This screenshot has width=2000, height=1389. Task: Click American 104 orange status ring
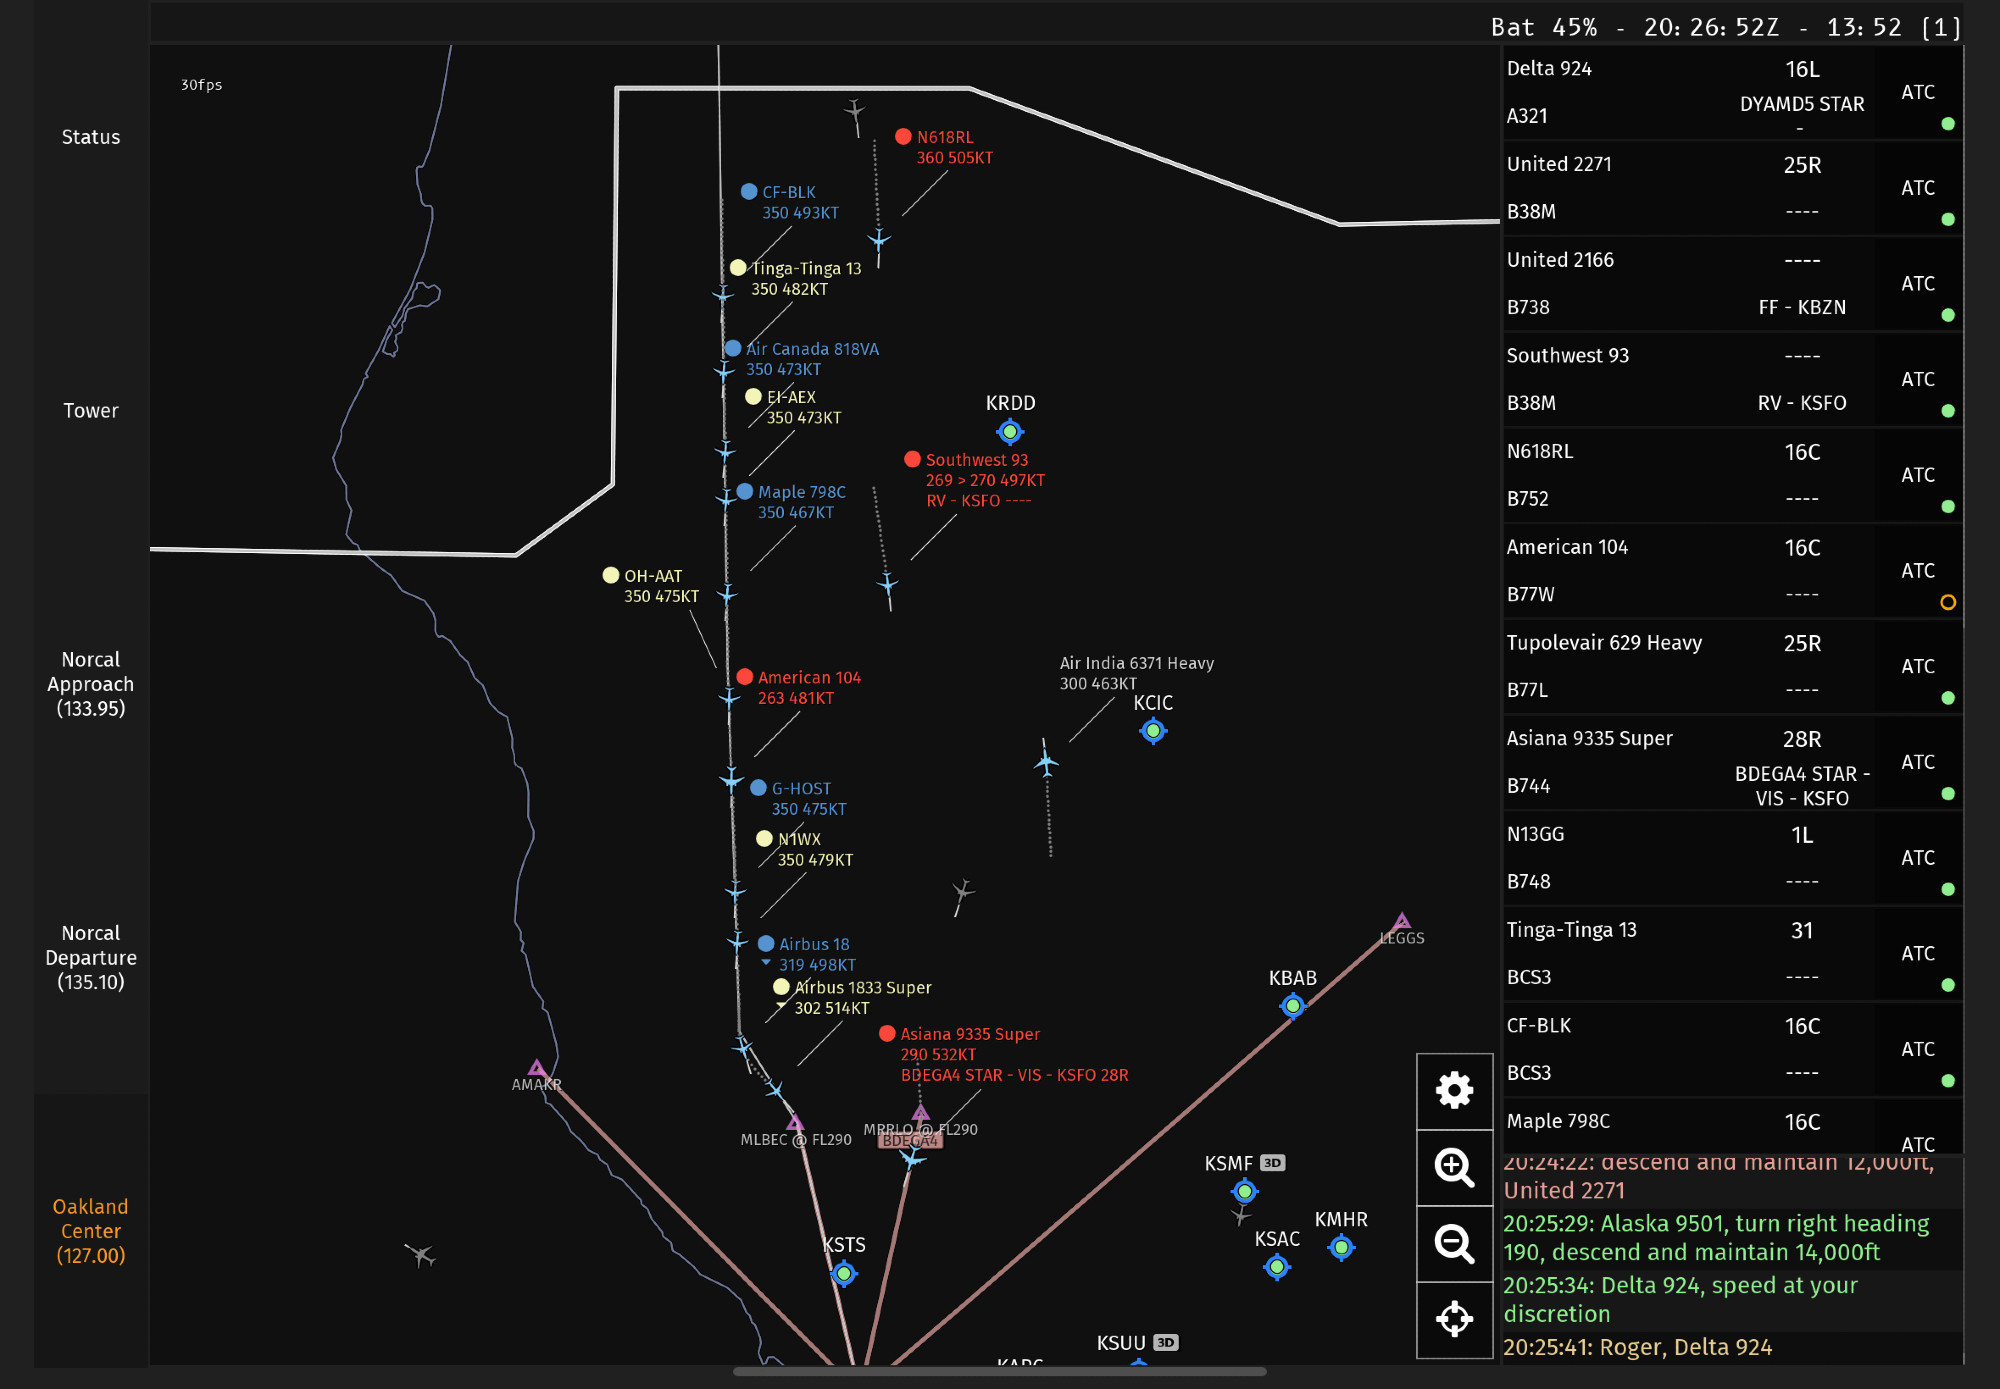[1948, 602]
